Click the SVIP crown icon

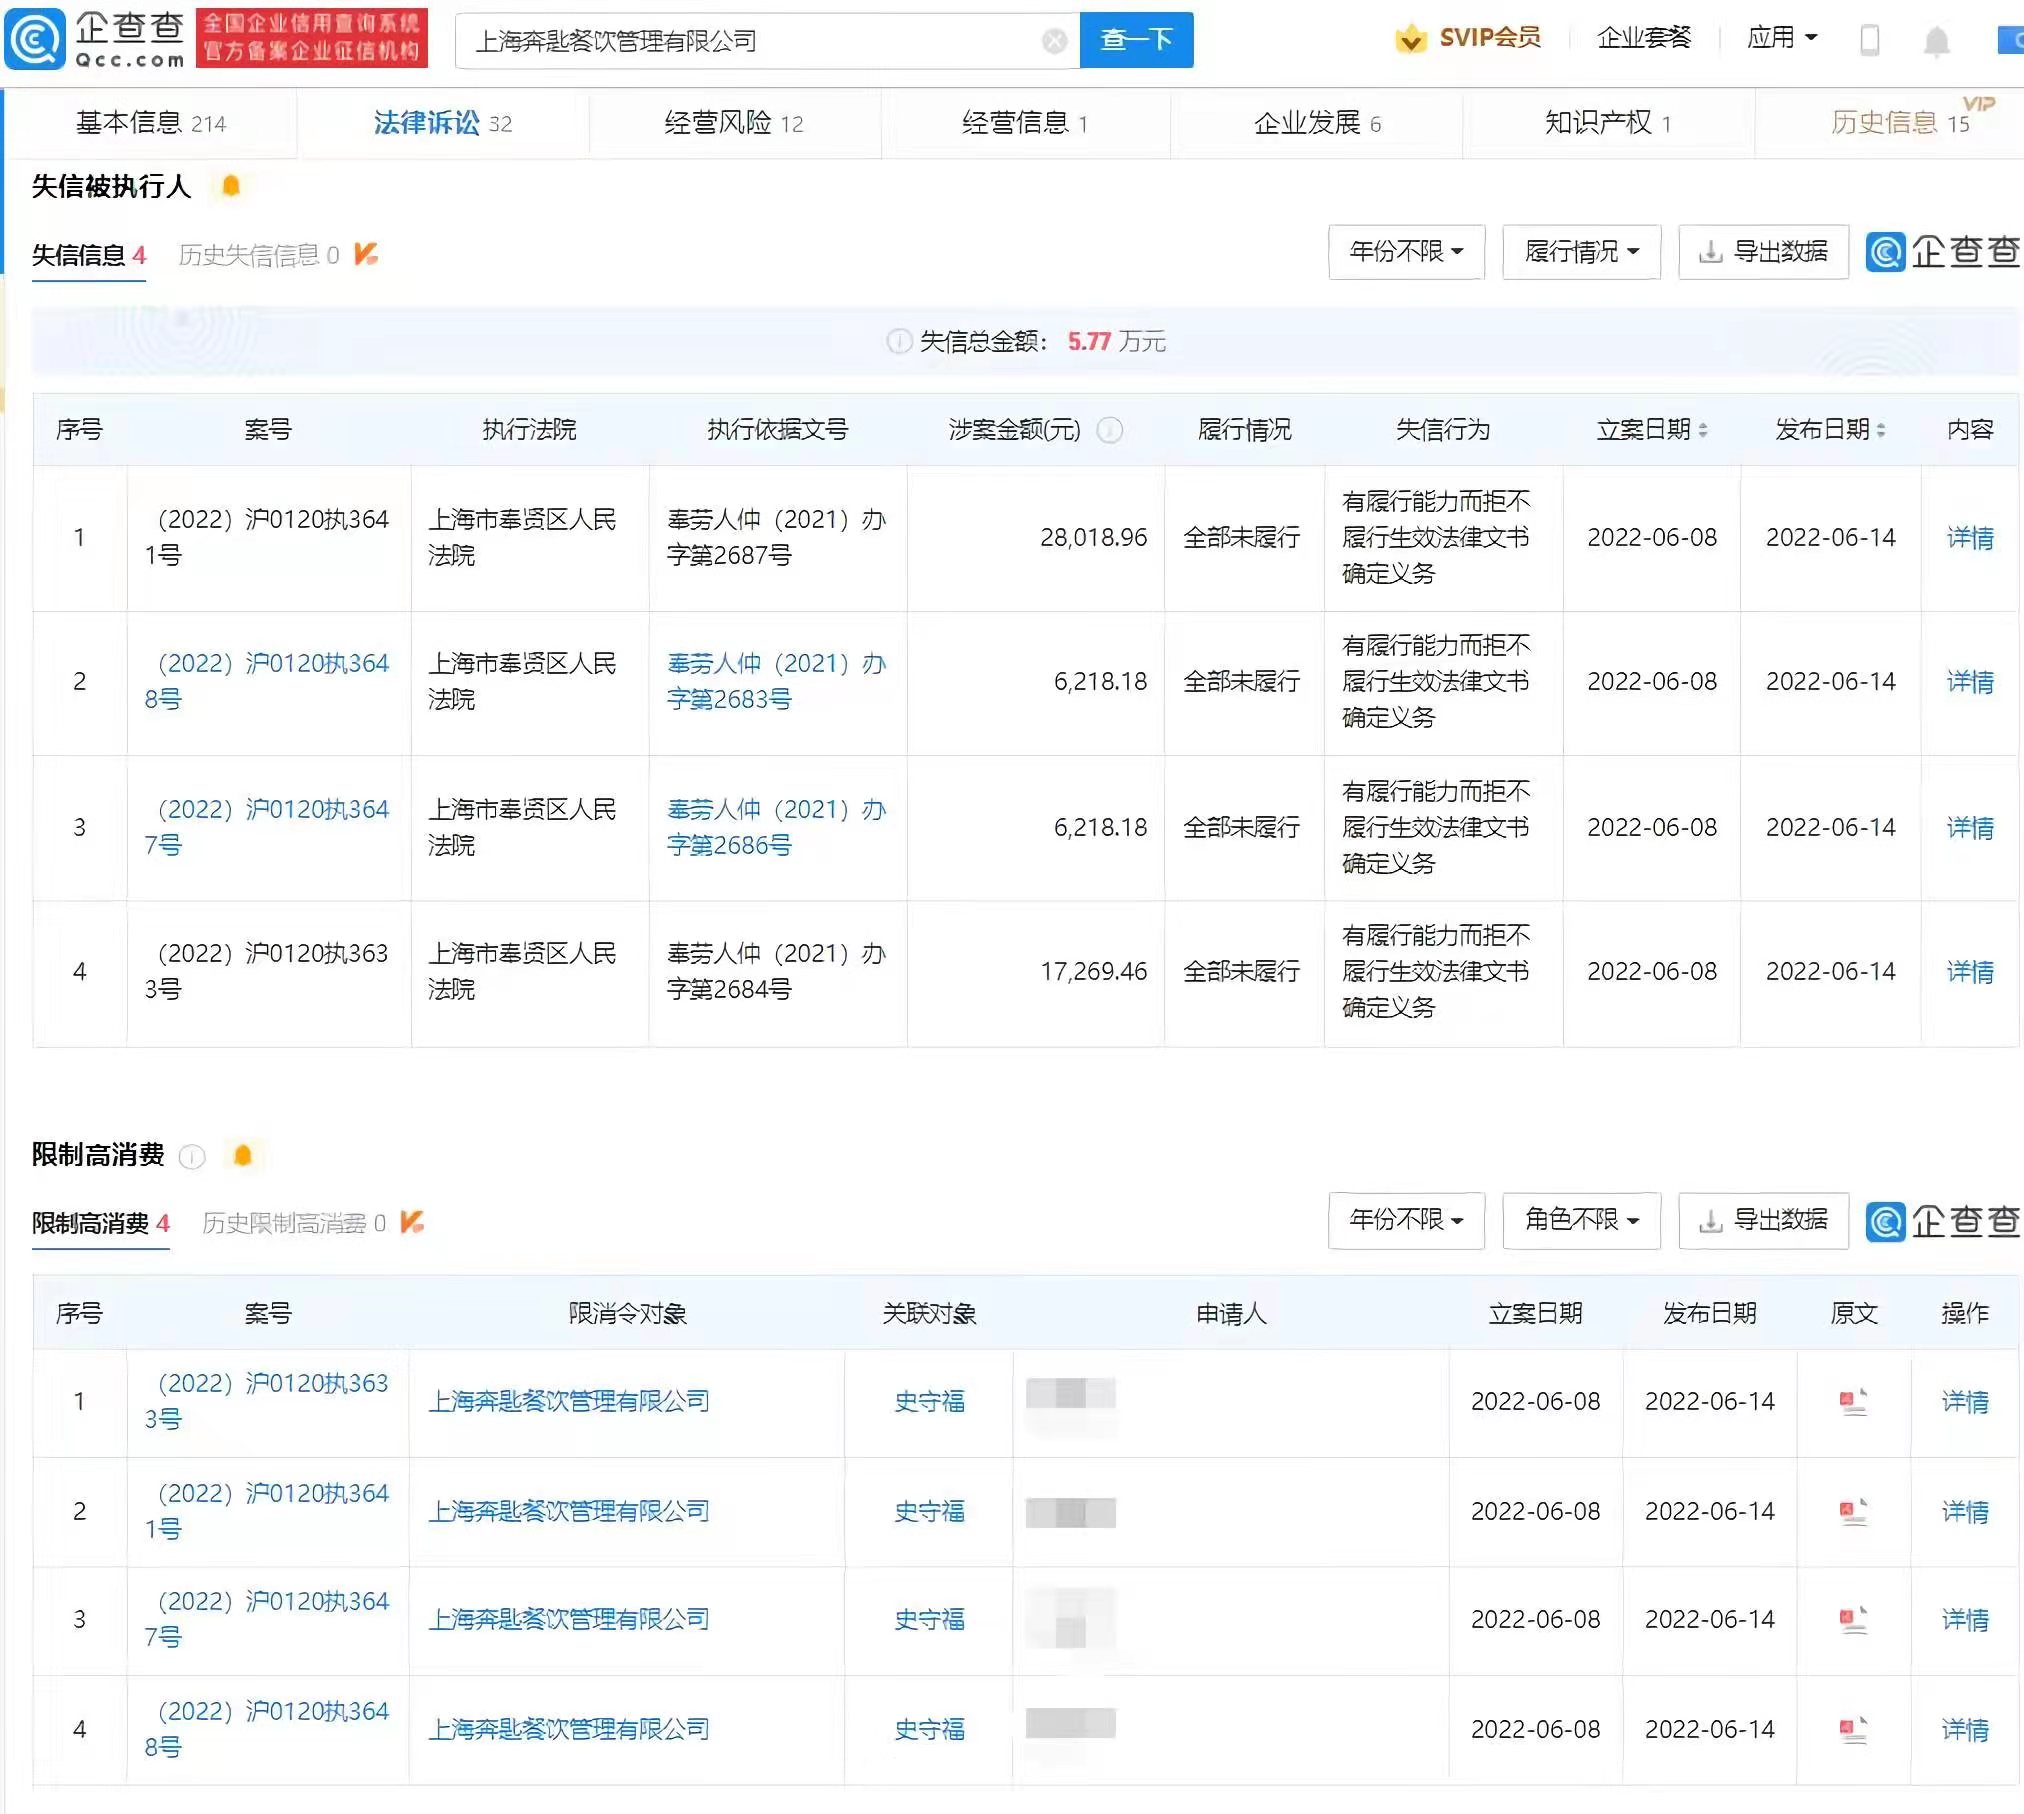pos(1411,39)
